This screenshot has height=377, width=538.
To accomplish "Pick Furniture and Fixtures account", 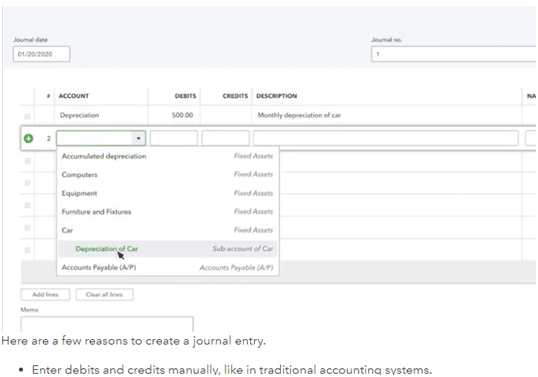I will pyautogui.click(x=168, y=212).
